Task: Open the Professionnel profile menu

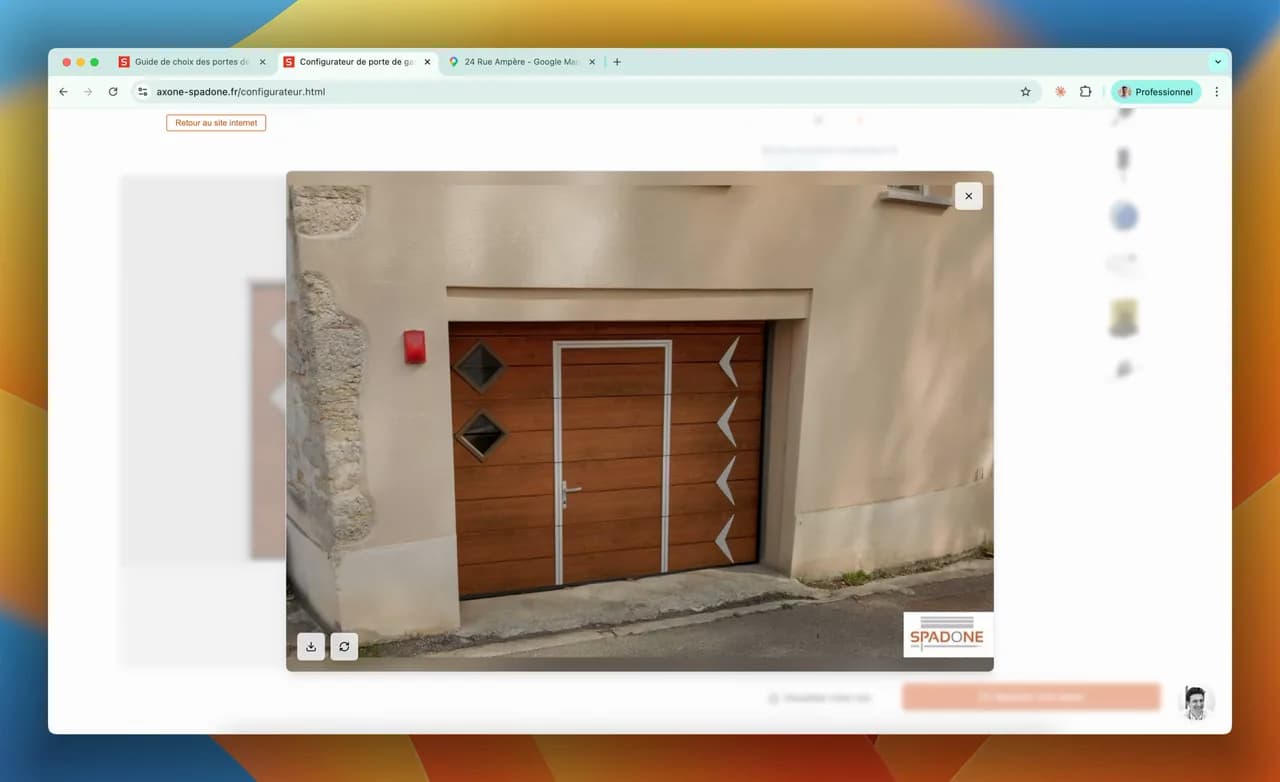Action: (1156, 92)
